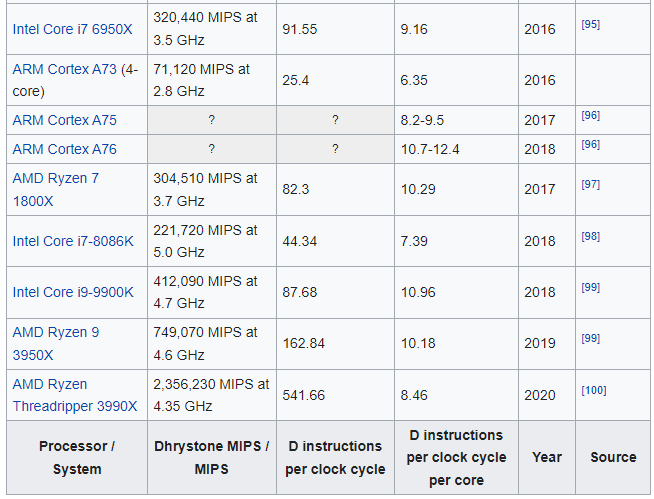Select the '412,090 MIPS at 4.7 GHz' cell
Viewport: 654px width, 499px height.
(212, 292)
